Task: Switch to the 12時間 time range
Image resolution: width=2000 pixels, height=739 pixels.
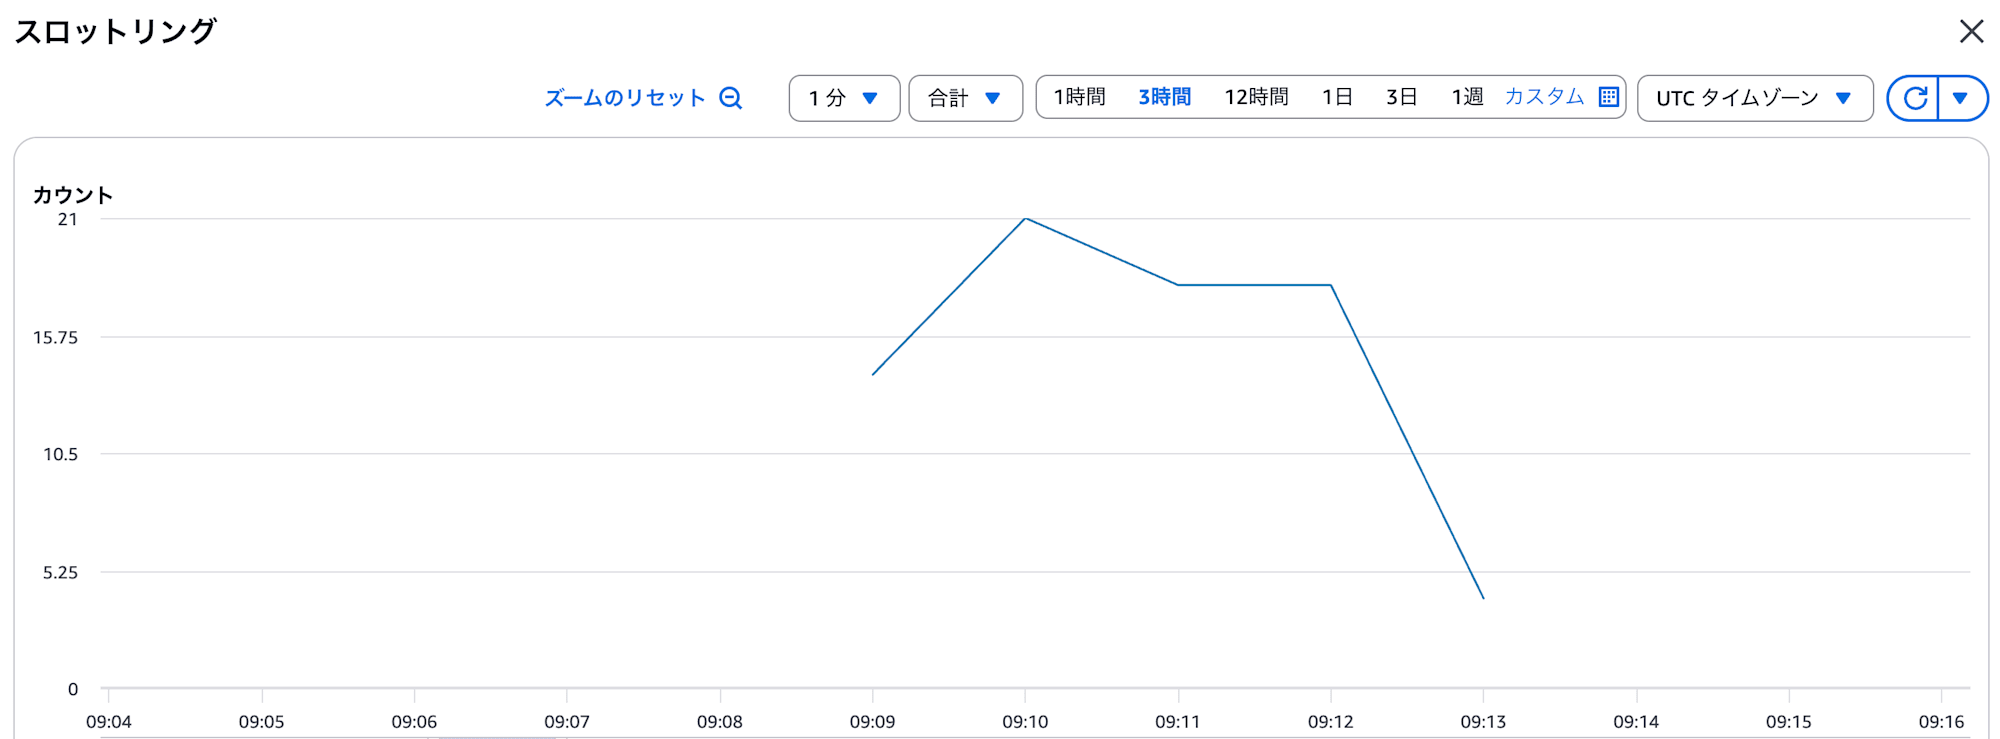Action: pos(1256,97)
